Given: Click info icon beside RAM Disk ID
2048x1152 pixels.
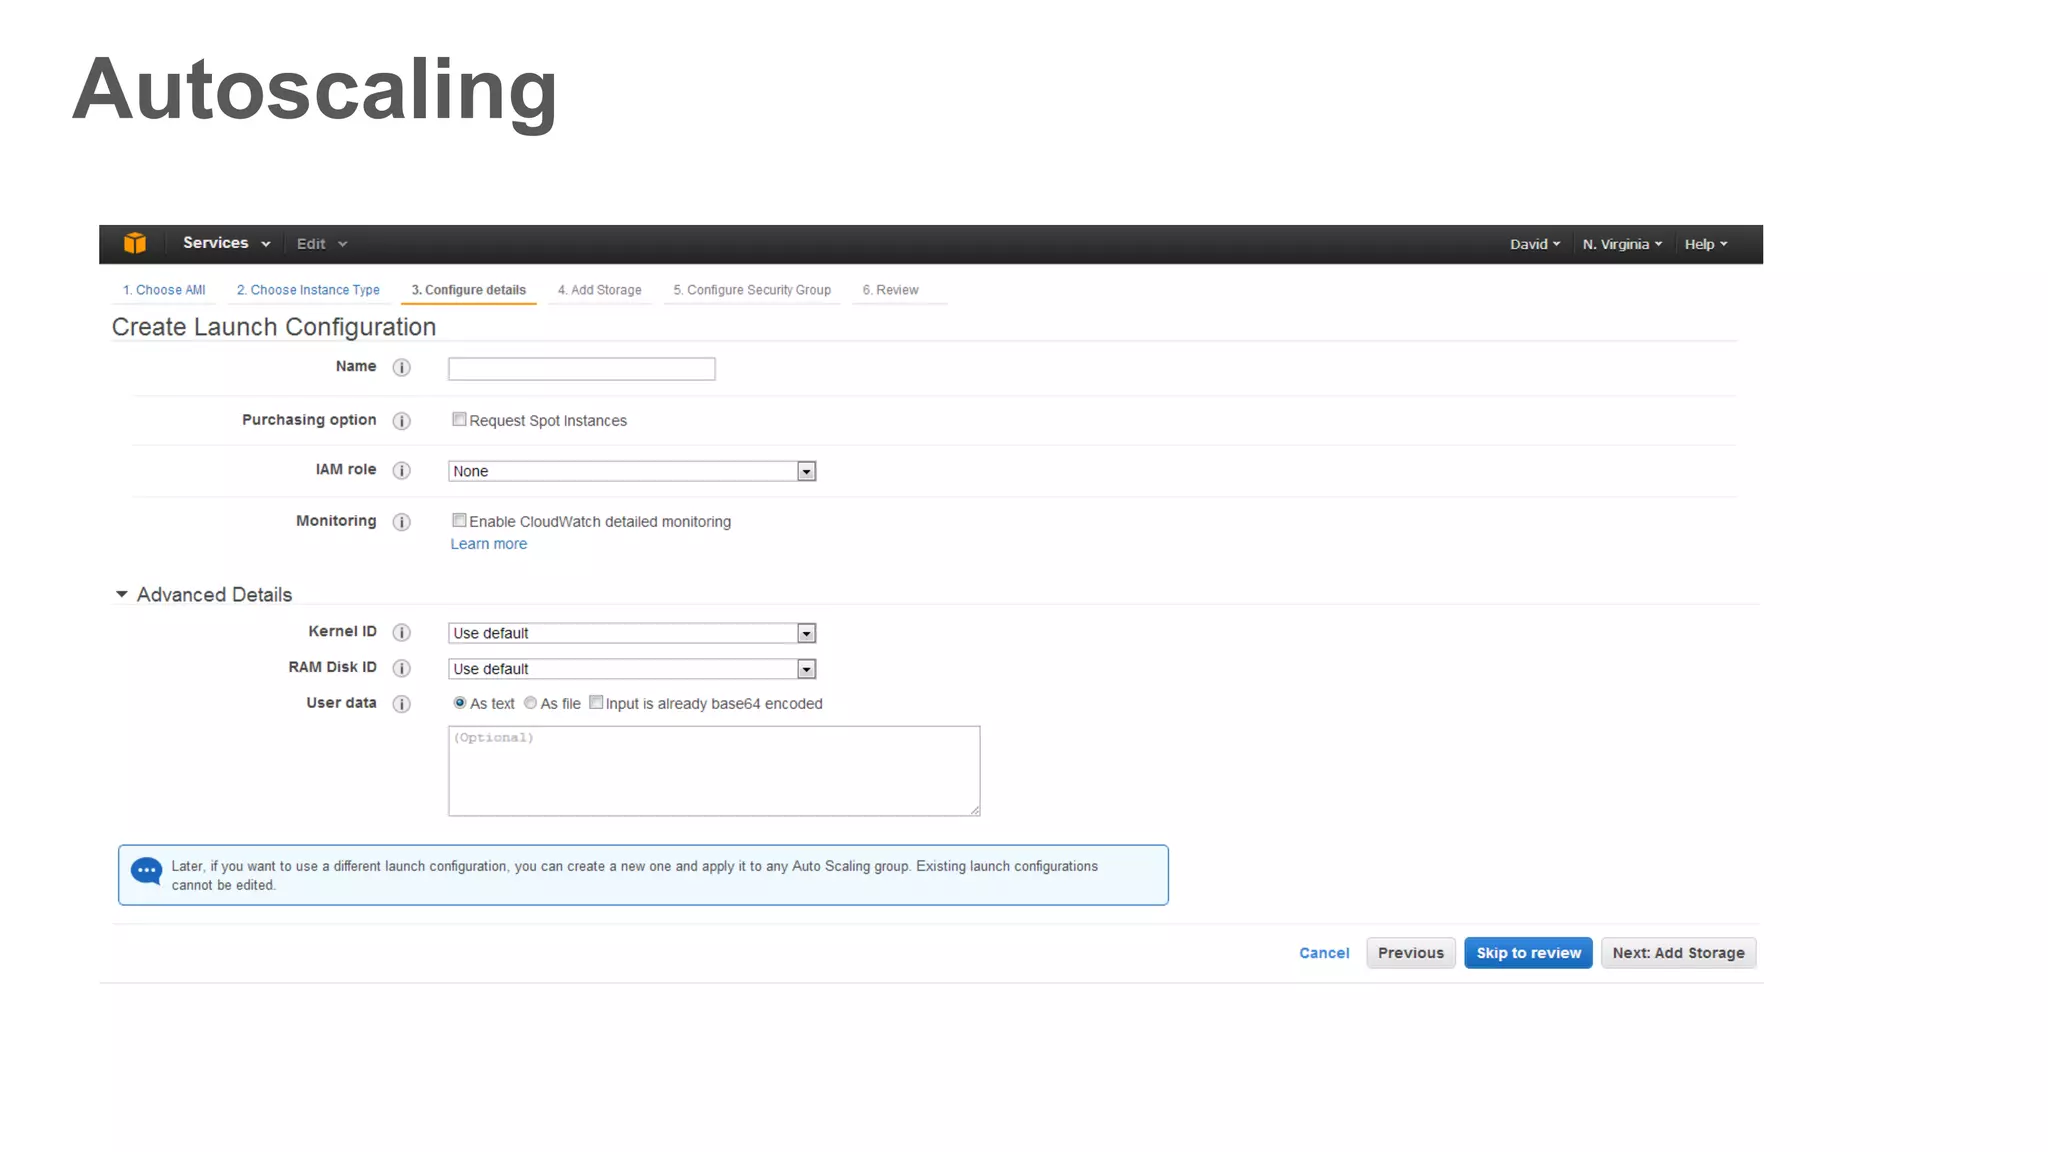Looking at the screenshot, I should tap(402, 669).
